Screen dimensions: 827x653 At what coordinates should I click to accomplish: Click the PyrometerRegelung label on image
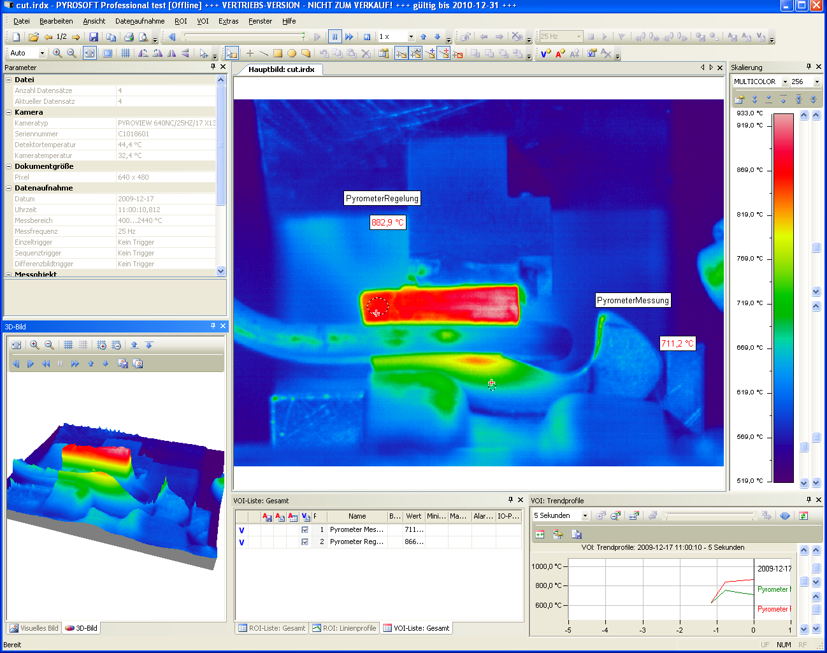click(x=382, y=198)
